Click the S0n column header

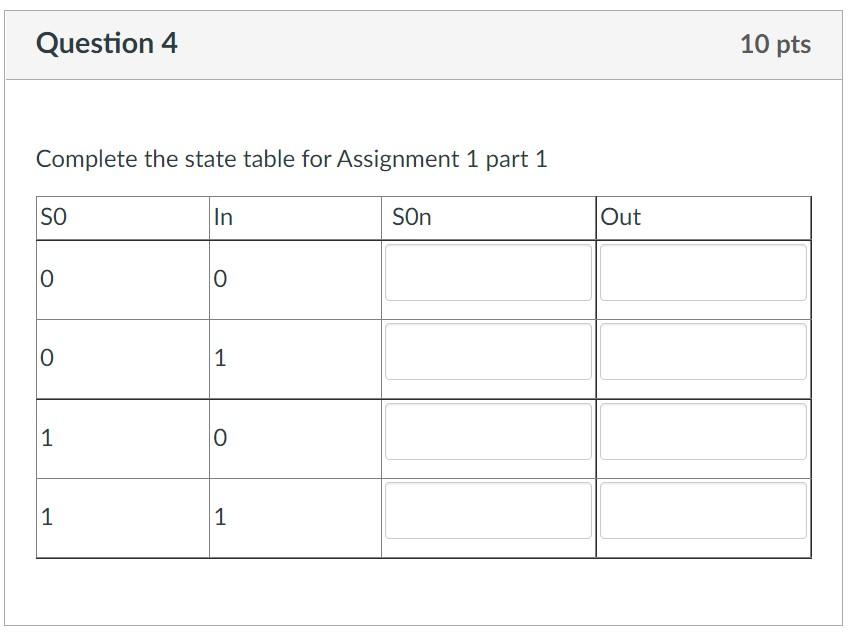coord(487,216)
